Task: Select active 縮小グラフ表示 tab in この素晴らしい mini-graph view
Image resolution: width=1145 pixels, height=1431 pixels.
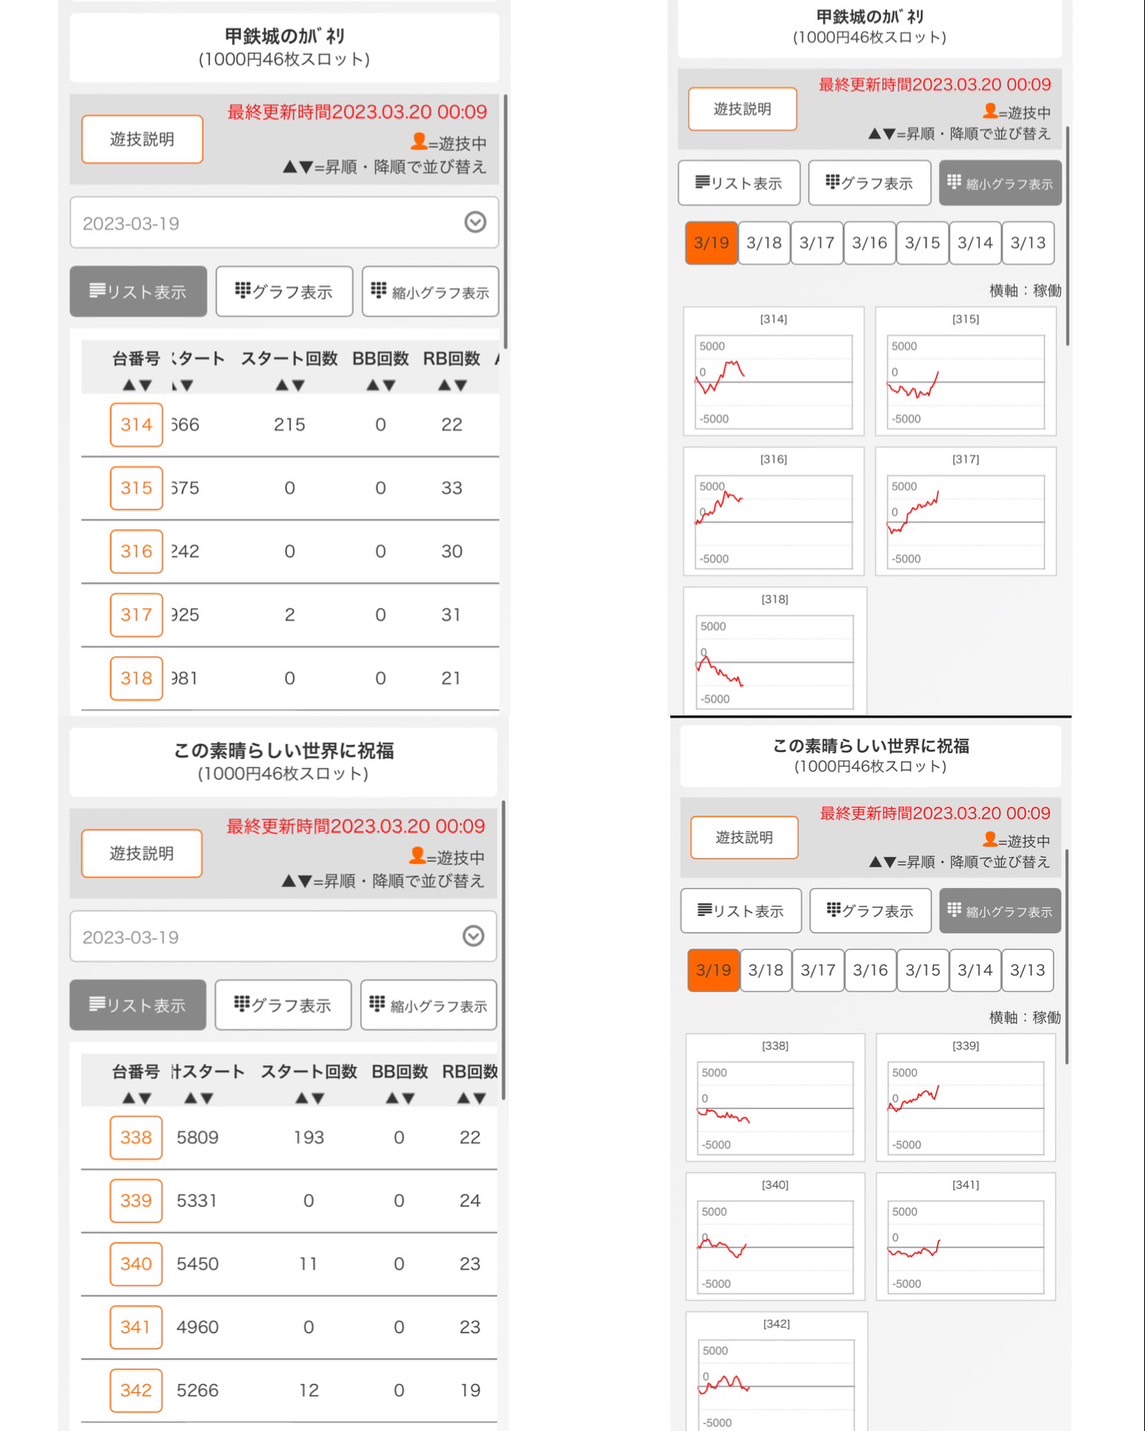Action: pyautogui.click(x=1000, y=911)
